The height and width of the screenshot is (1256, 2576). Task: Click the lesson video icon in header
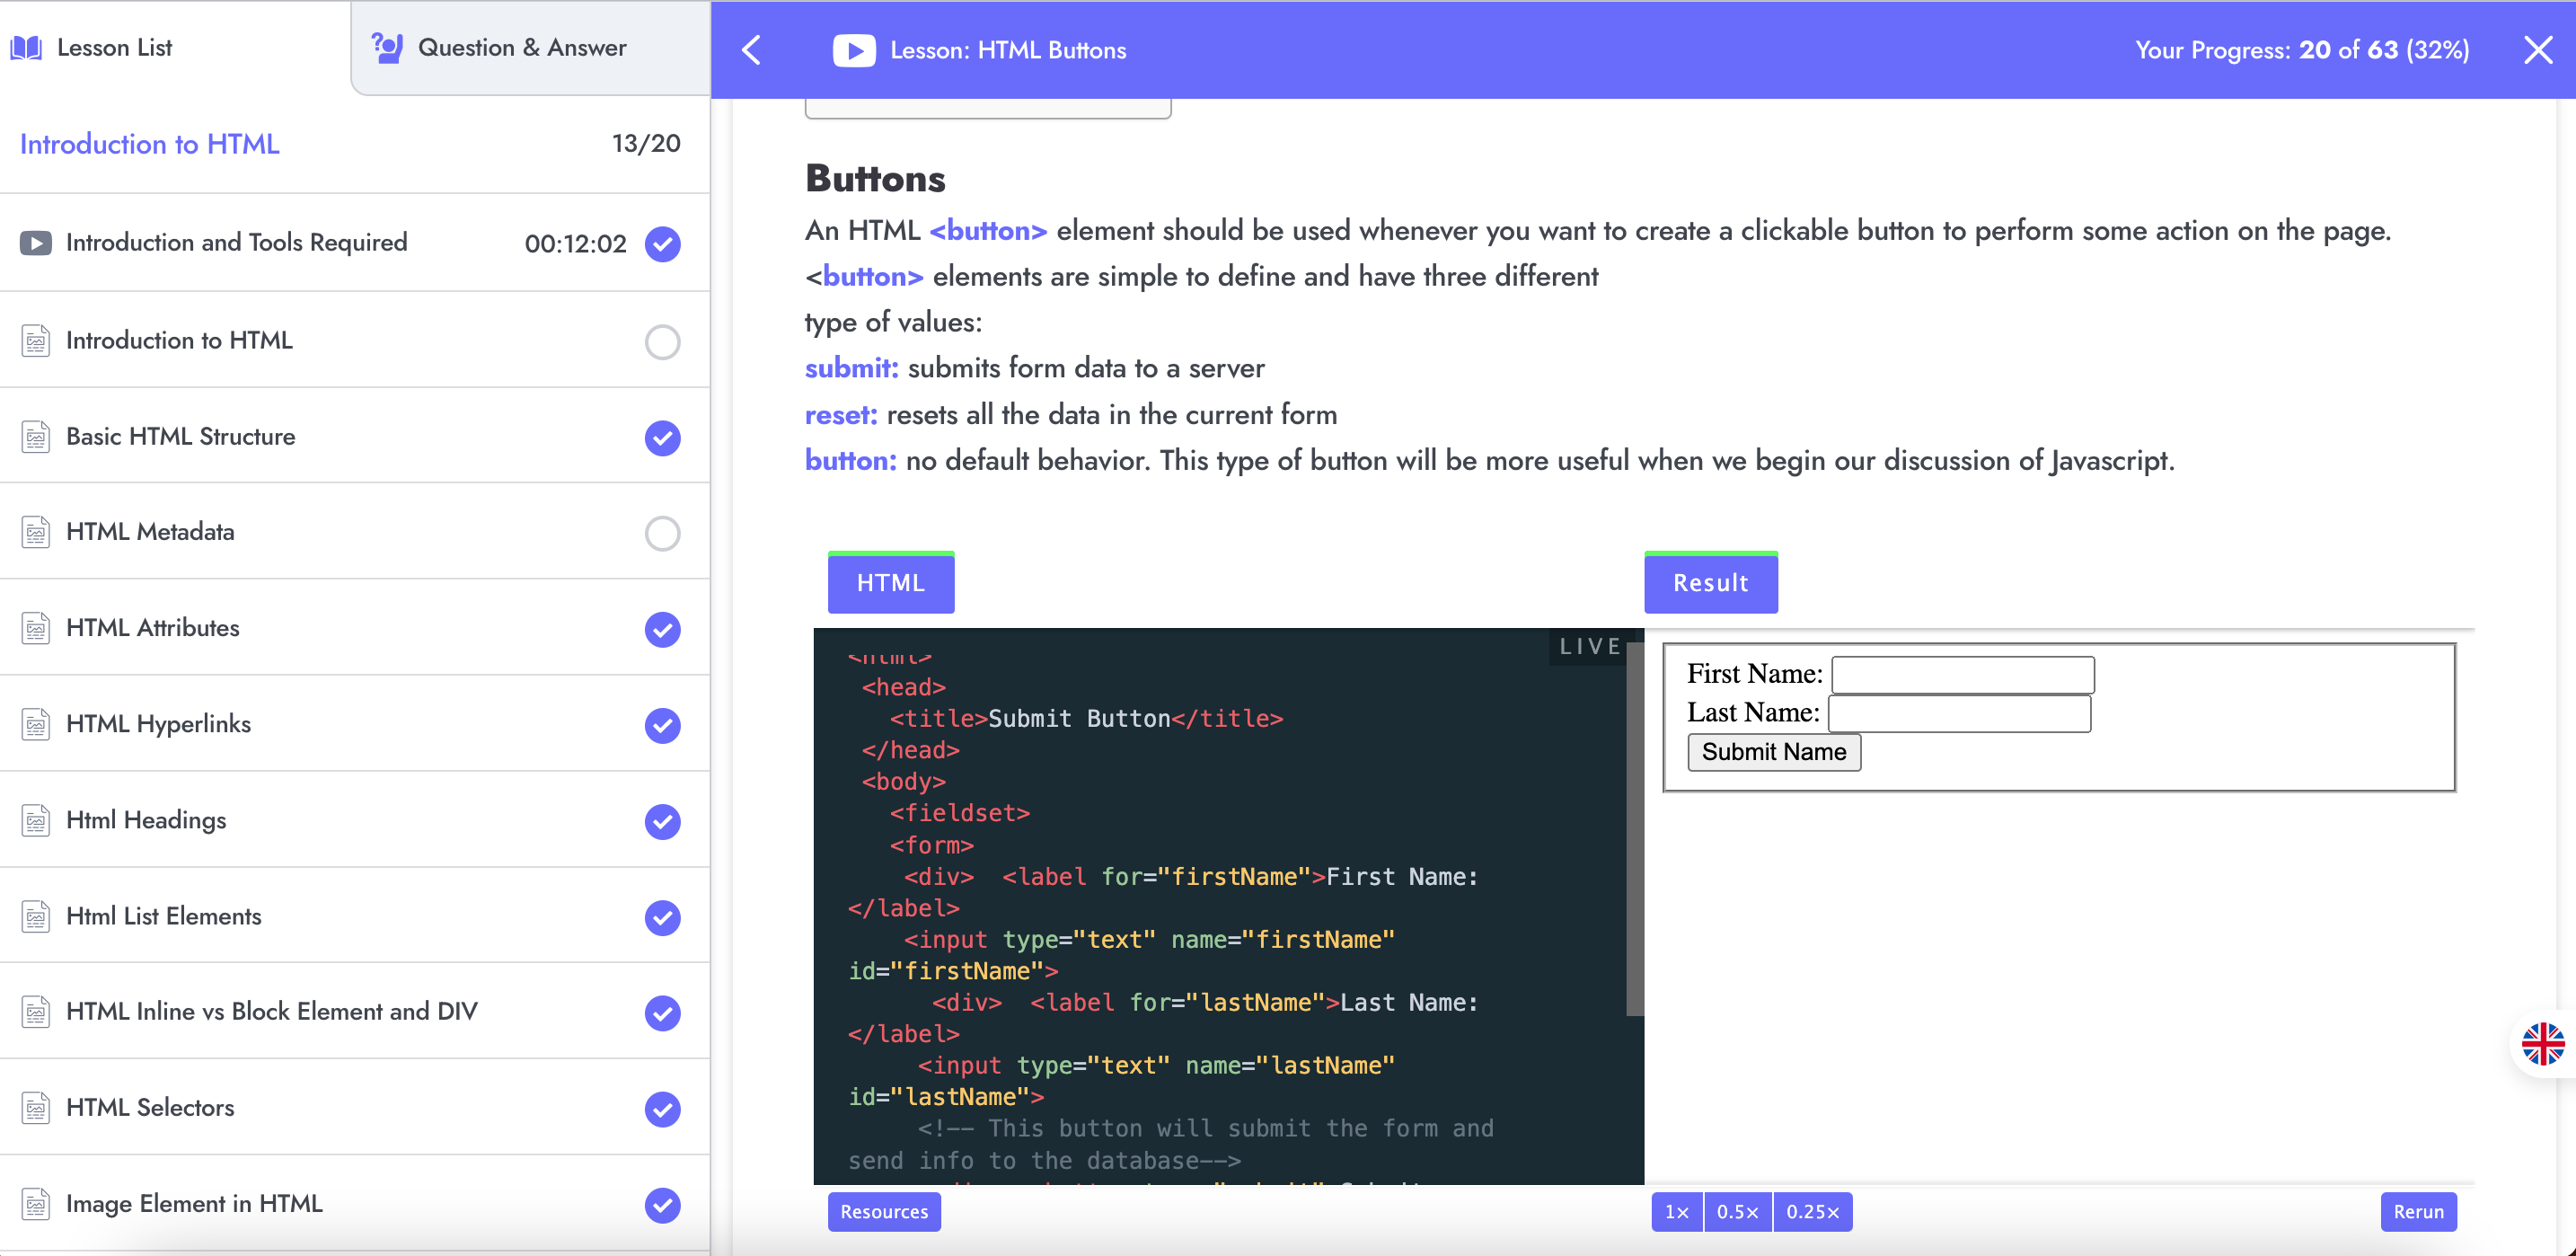[x=853, y=50]
